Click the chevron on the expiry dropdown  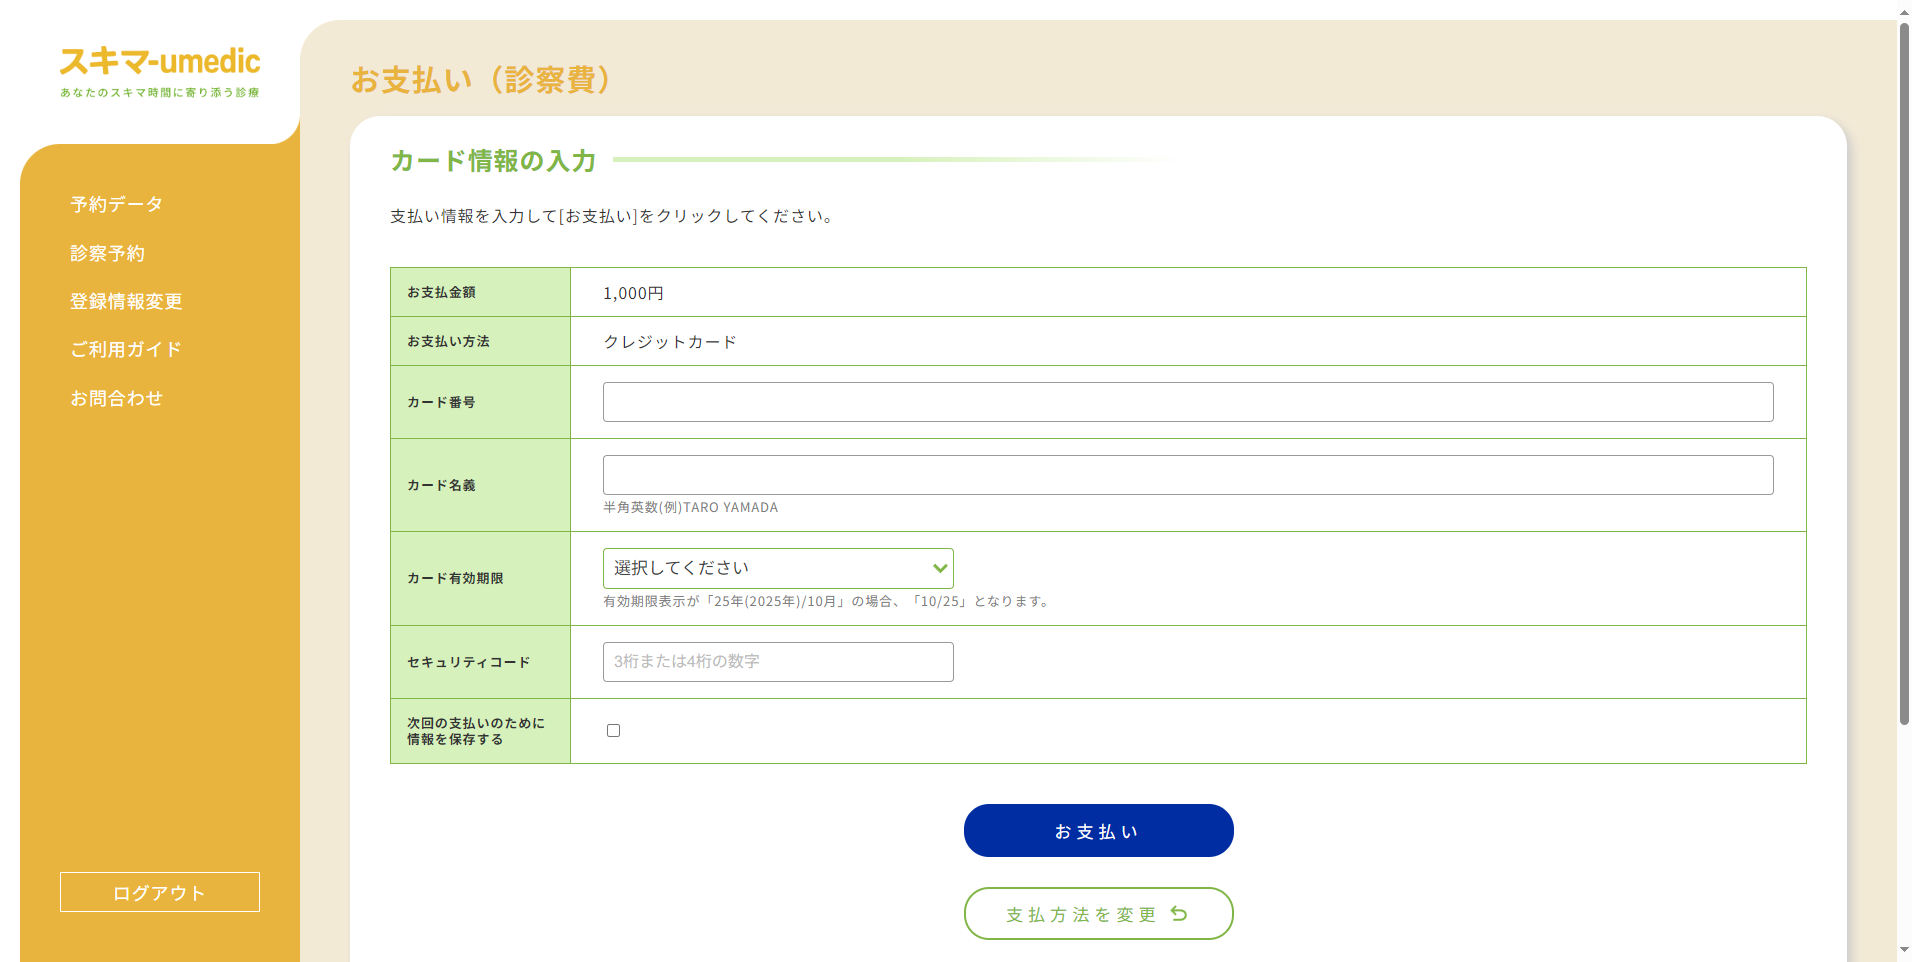point(938,568)
